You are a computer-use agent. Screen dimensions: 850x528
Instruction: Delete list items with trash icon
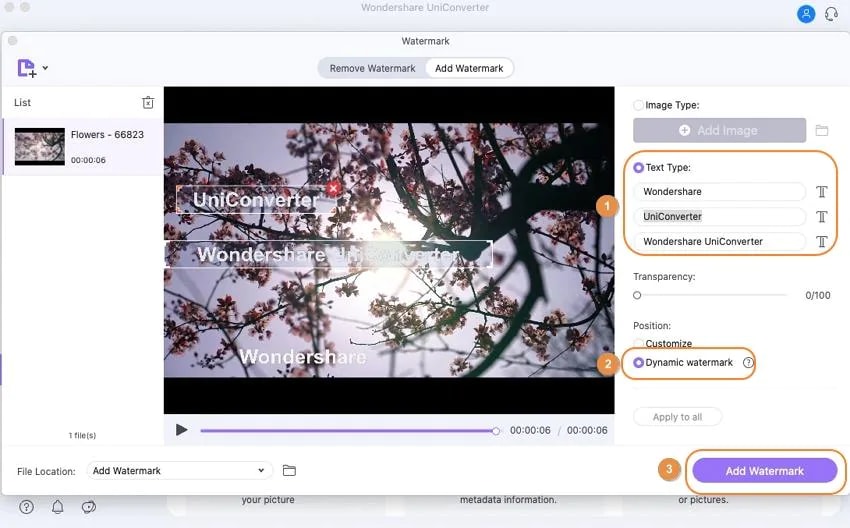click(x=148, y=102)
